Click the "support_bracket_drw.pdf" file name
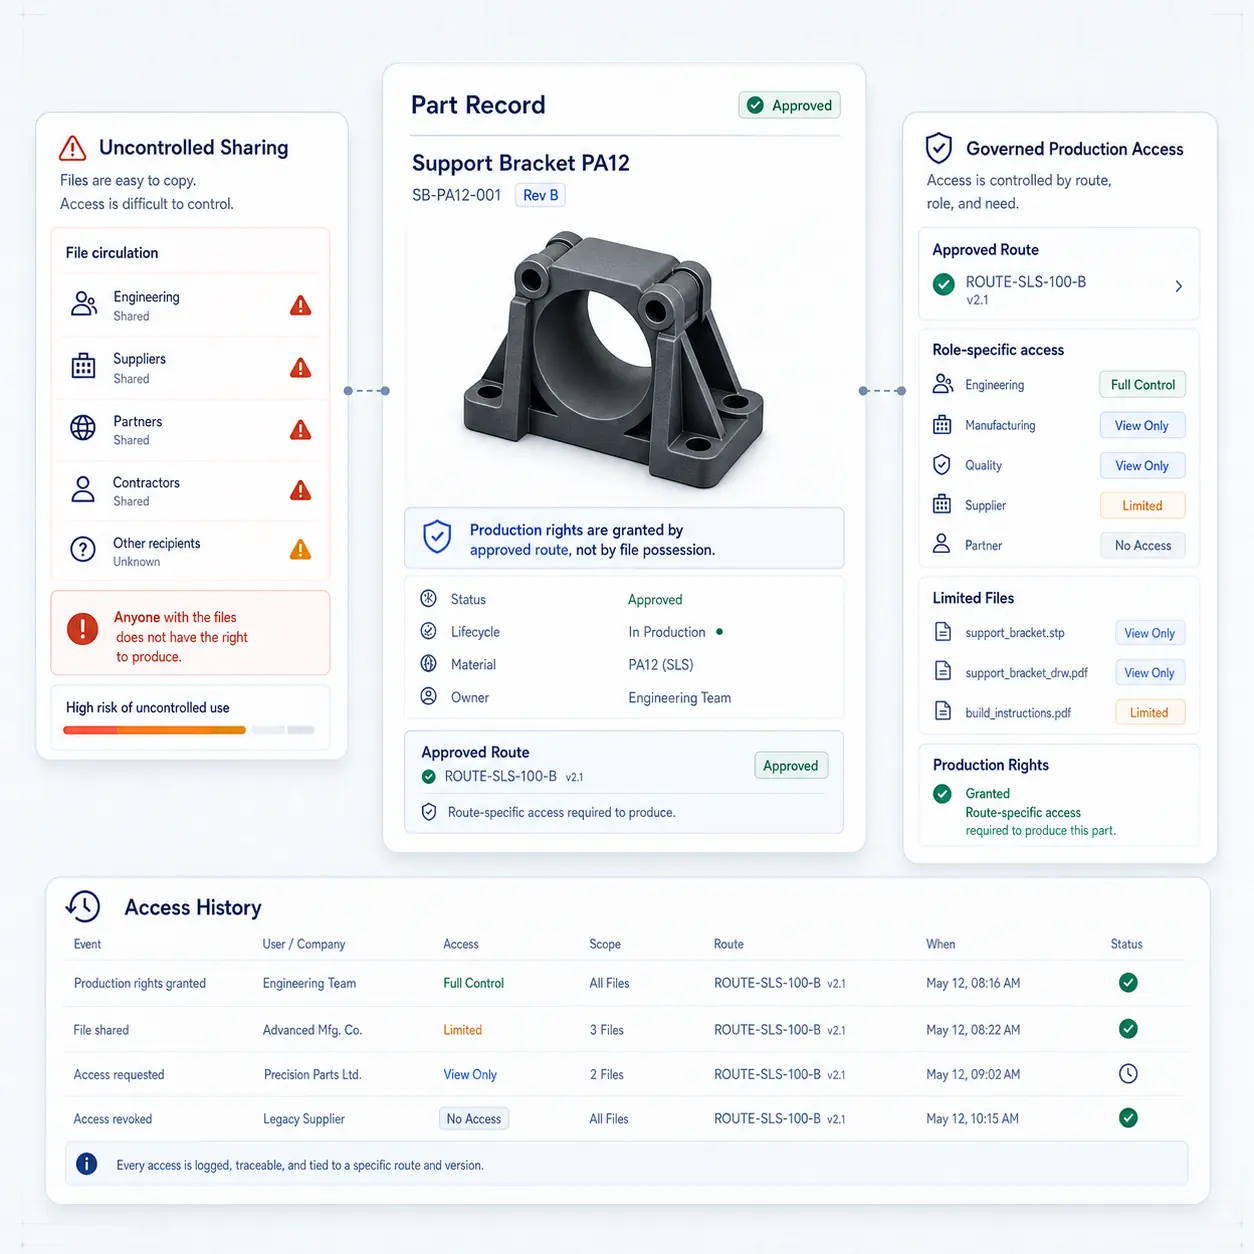 [1026, 673]
